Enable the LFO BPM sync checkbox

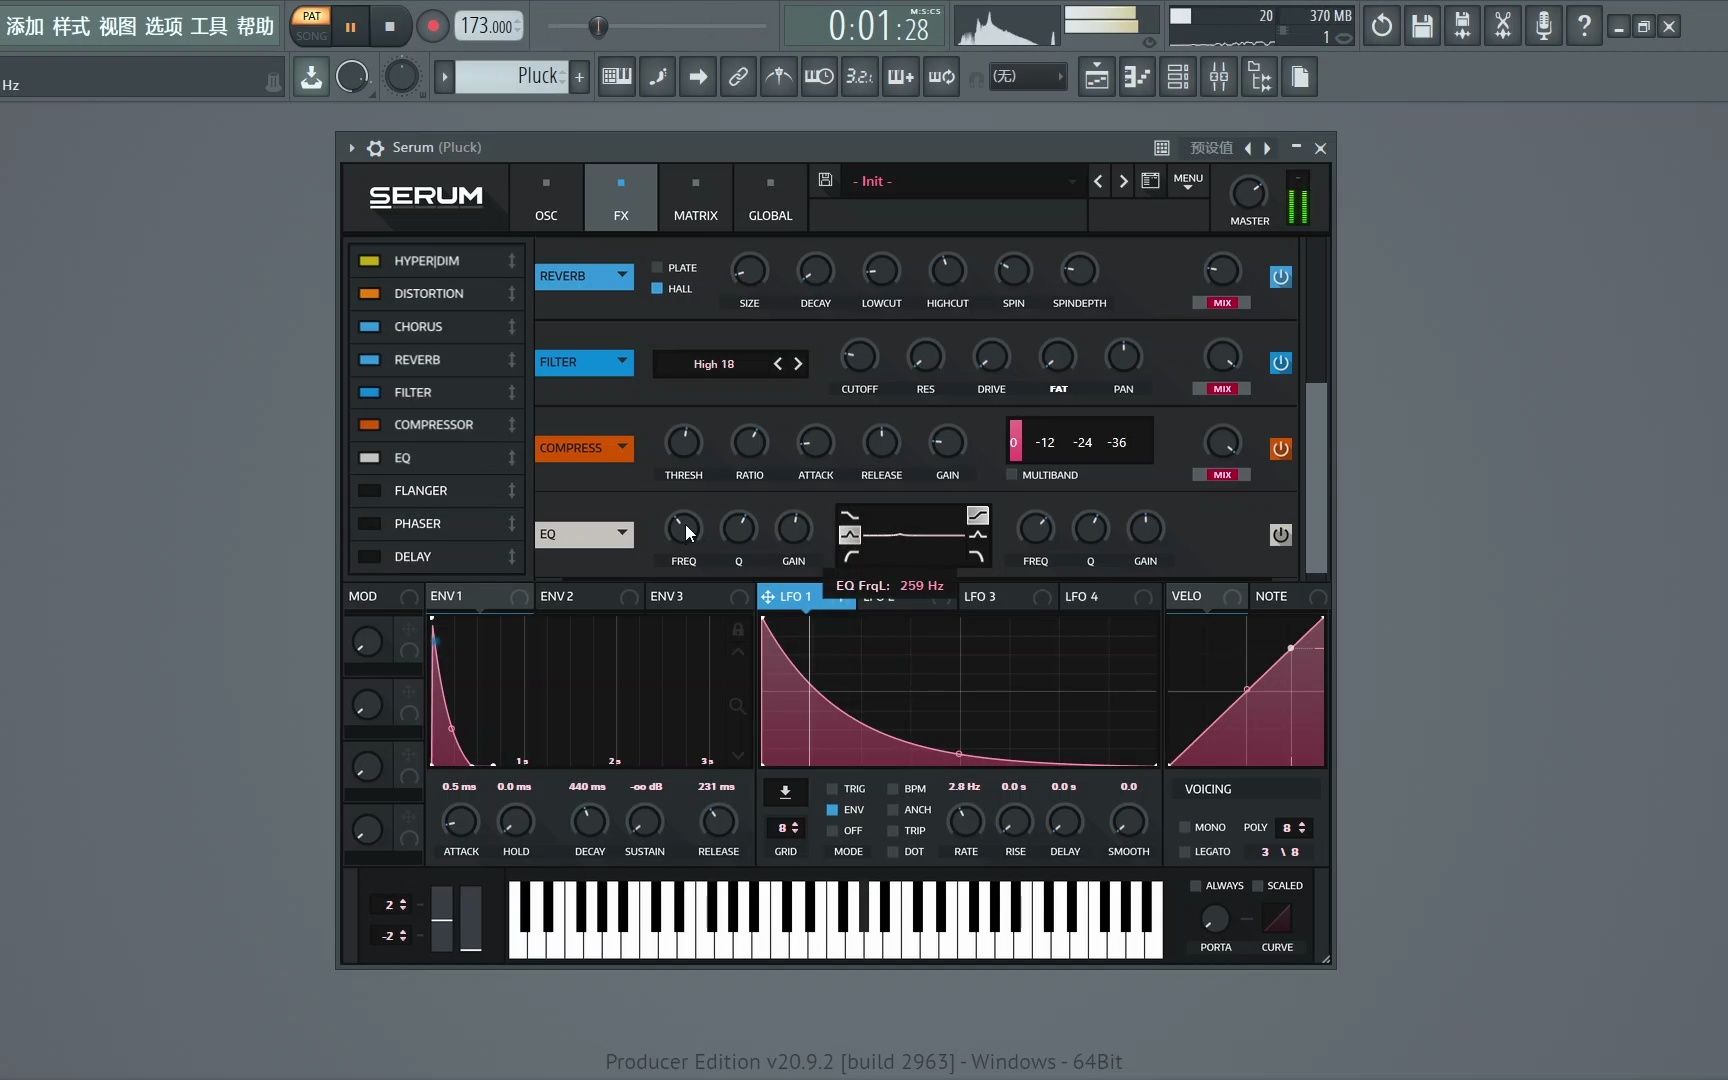click(893, 789)
